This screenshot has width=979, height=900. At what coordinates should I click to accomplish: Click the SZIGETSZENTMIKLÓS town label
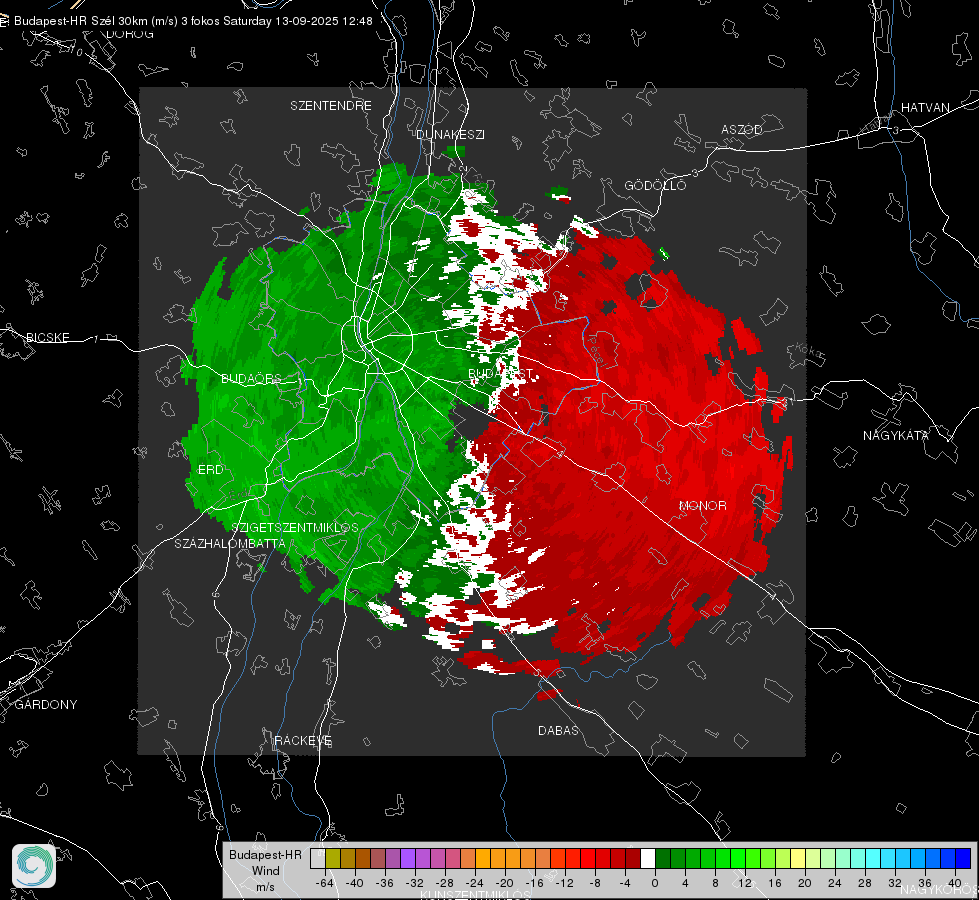point(295,527)
